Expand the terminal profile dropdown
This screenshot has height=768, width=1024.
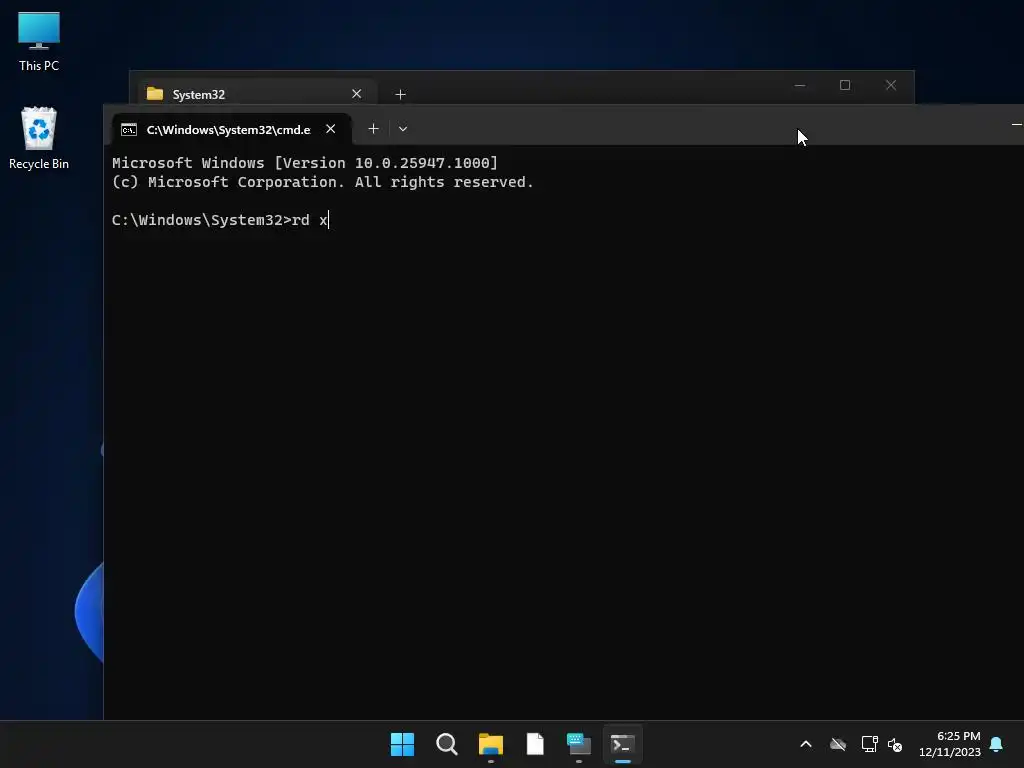coord(403,129)
